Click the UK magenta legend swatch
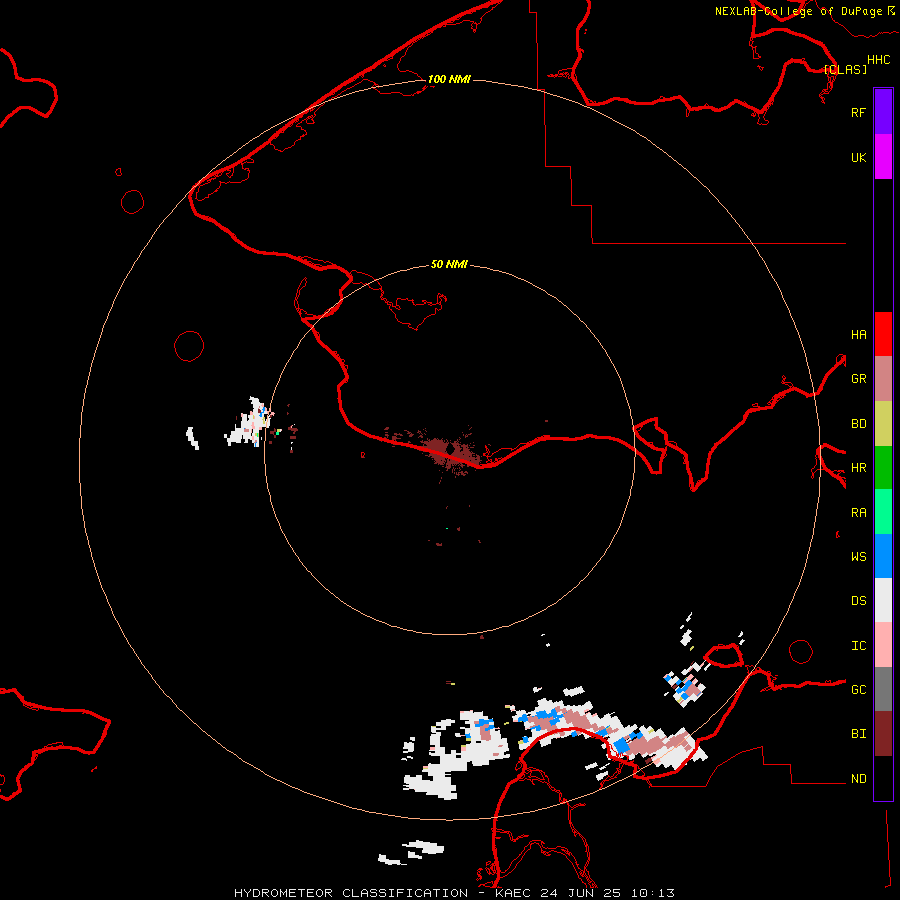This screenshot has height=900, width=900. [883, 157]
